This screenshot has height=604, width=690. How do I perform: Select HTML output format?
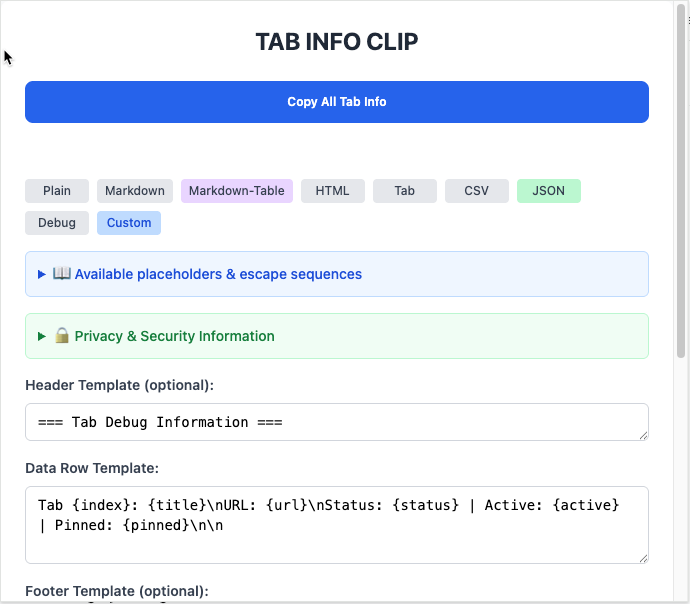tap(333, 191)
